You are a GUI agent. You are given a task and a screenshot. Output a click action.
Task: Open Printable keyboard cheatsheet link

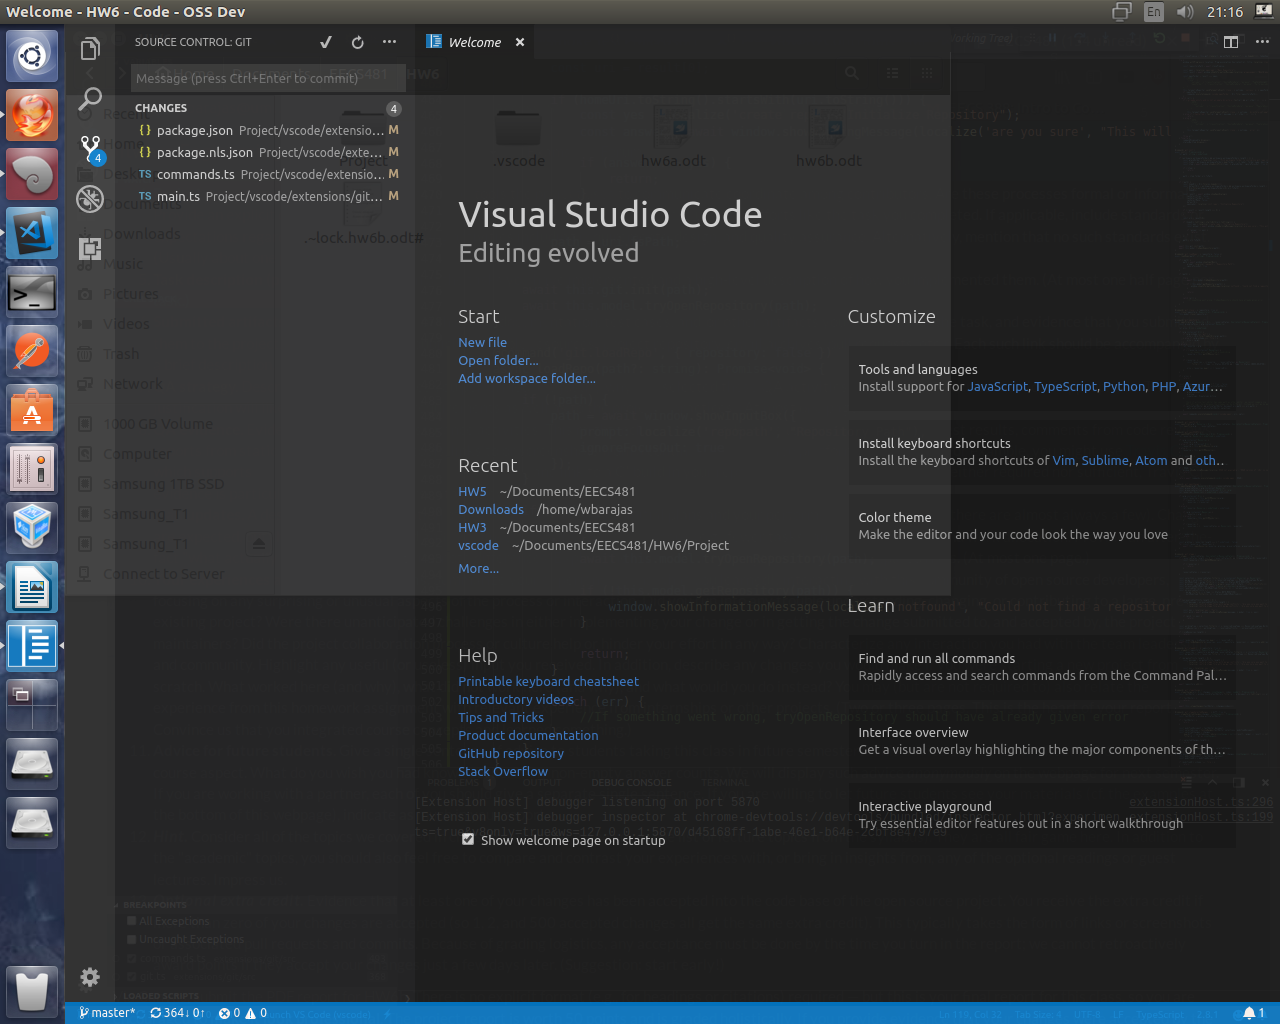pyautogui.click(x=548, y=681)
